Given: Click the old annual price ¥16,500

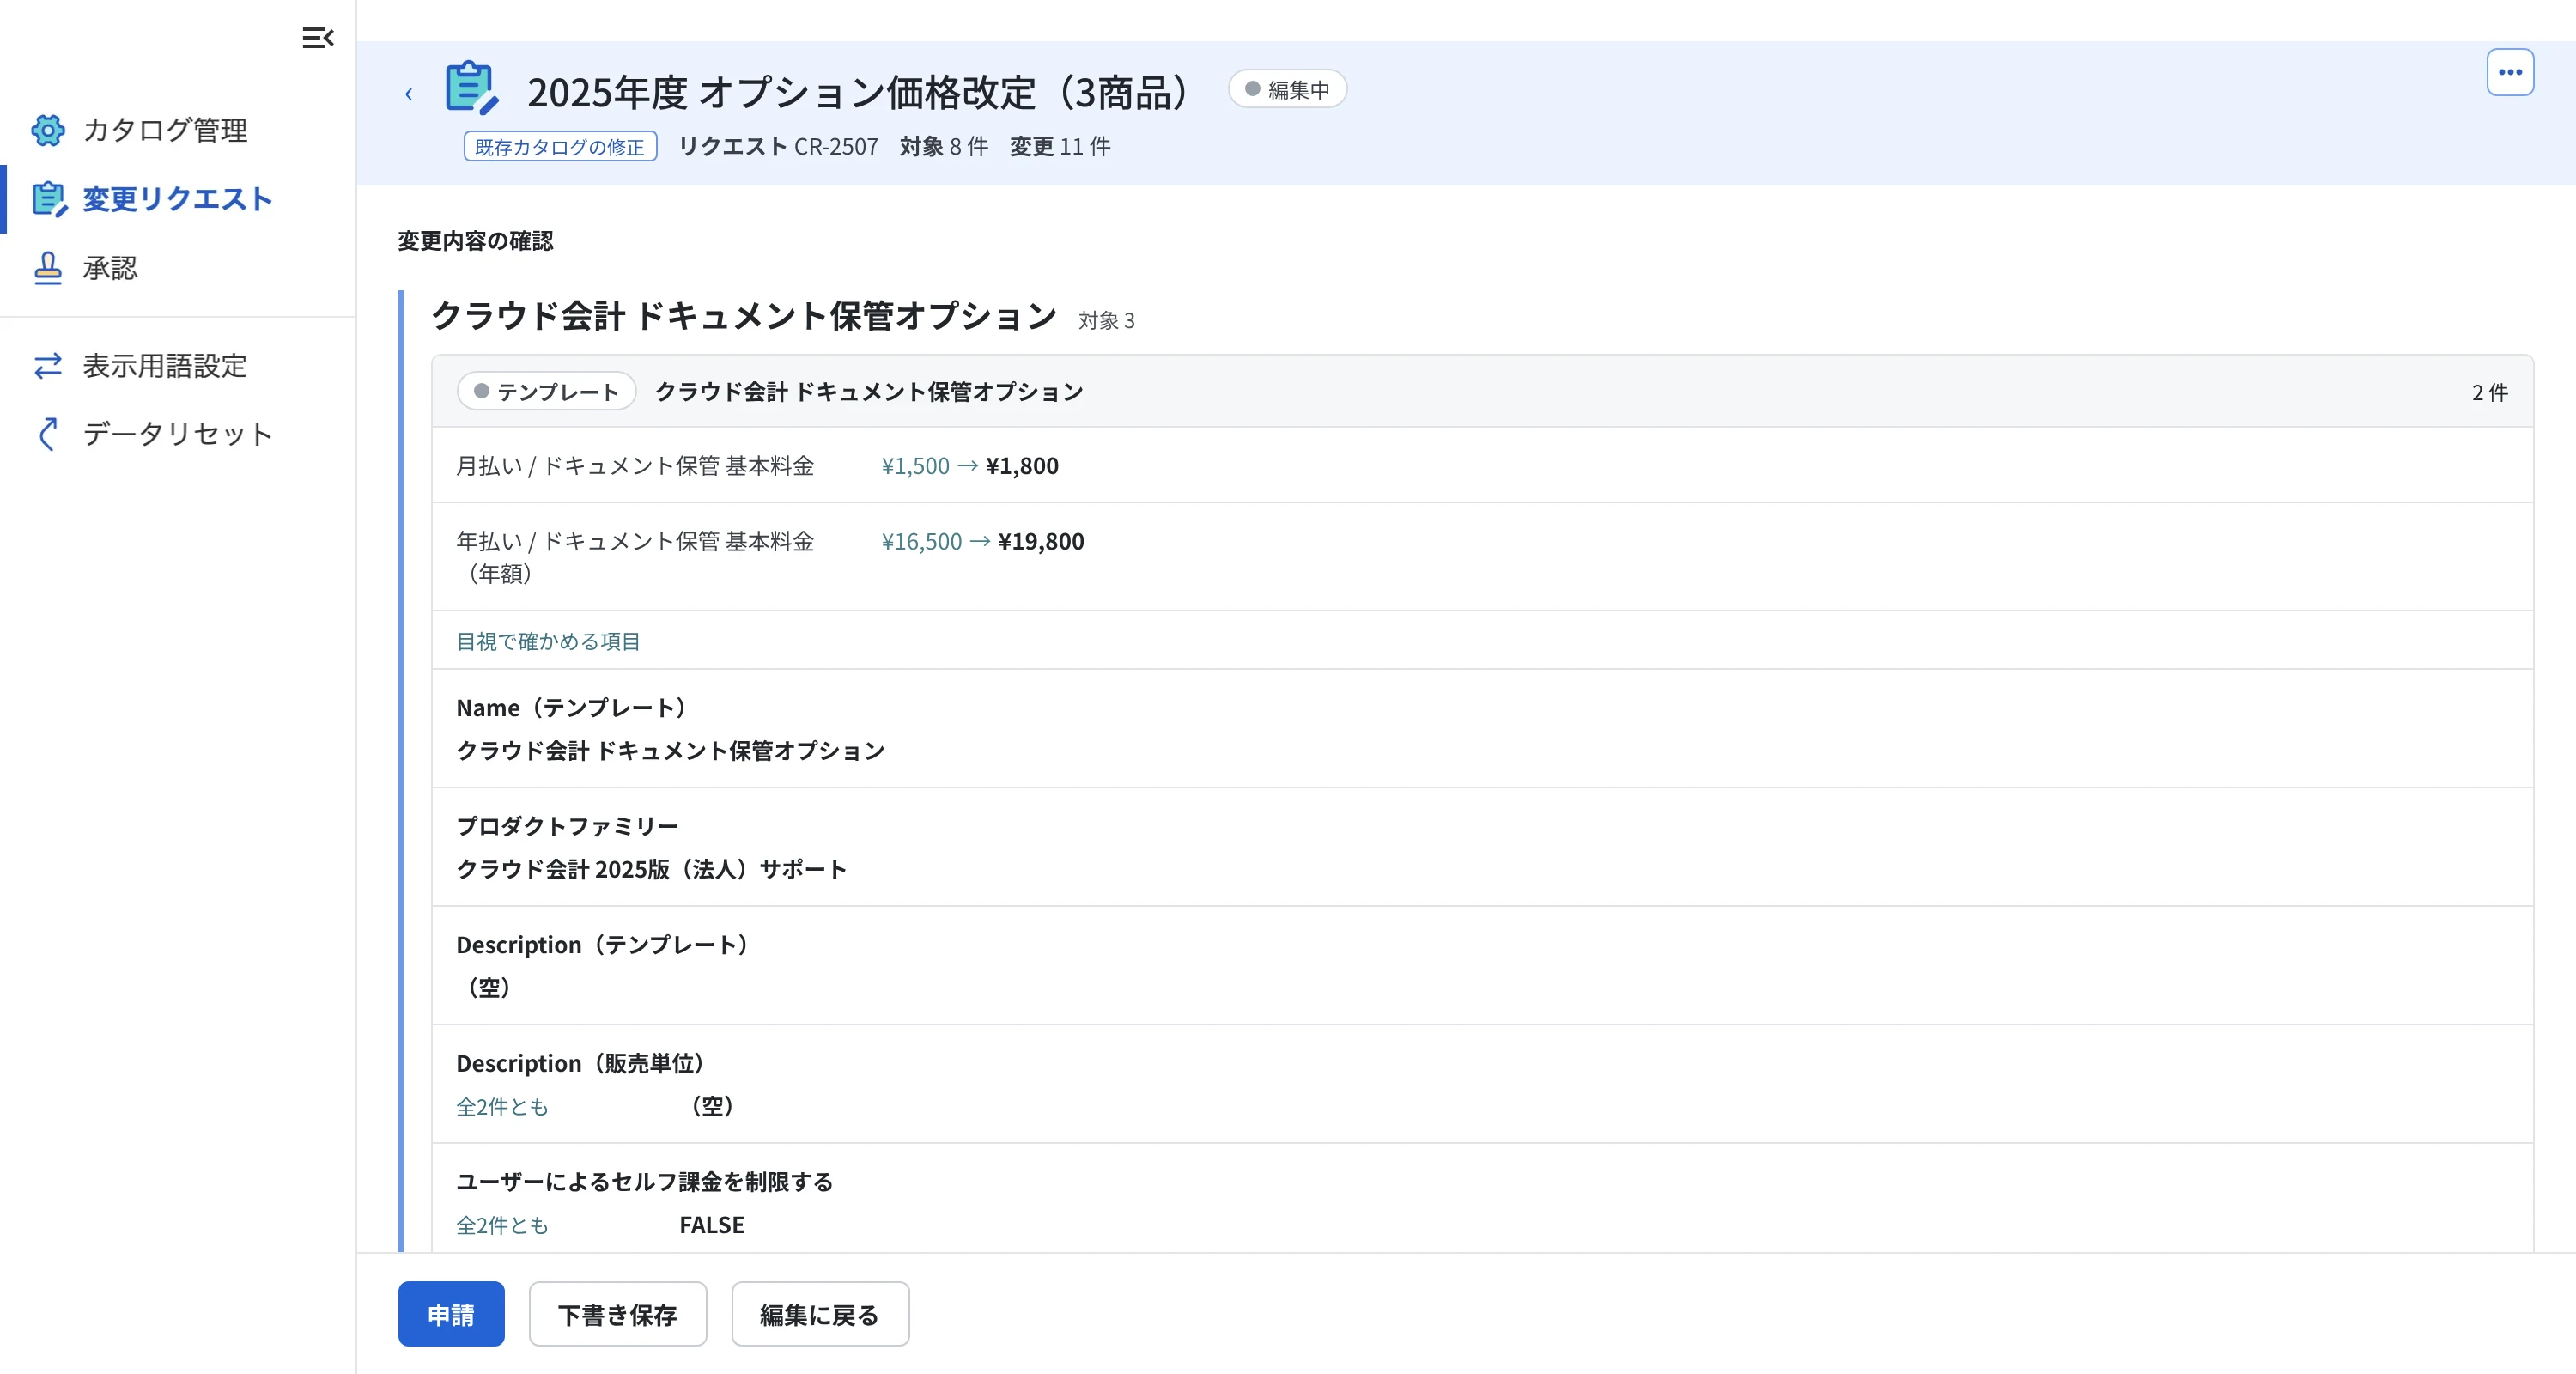Looking at the screenshot, I should 921,541.
